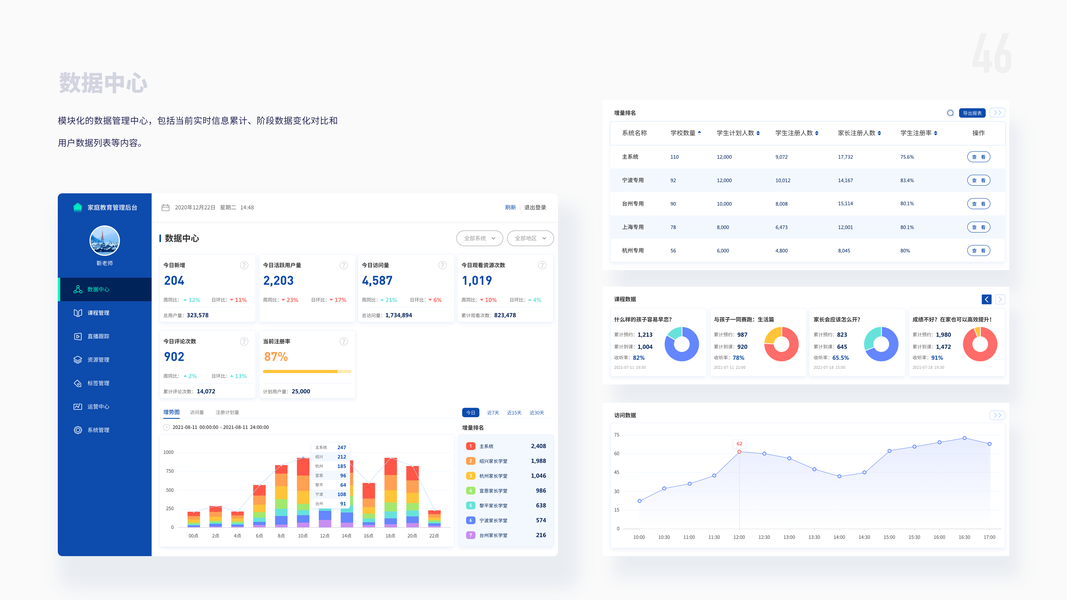
Task: Click the double-arrow icon in 访问数据 panel
Action: tap(997, 416)
